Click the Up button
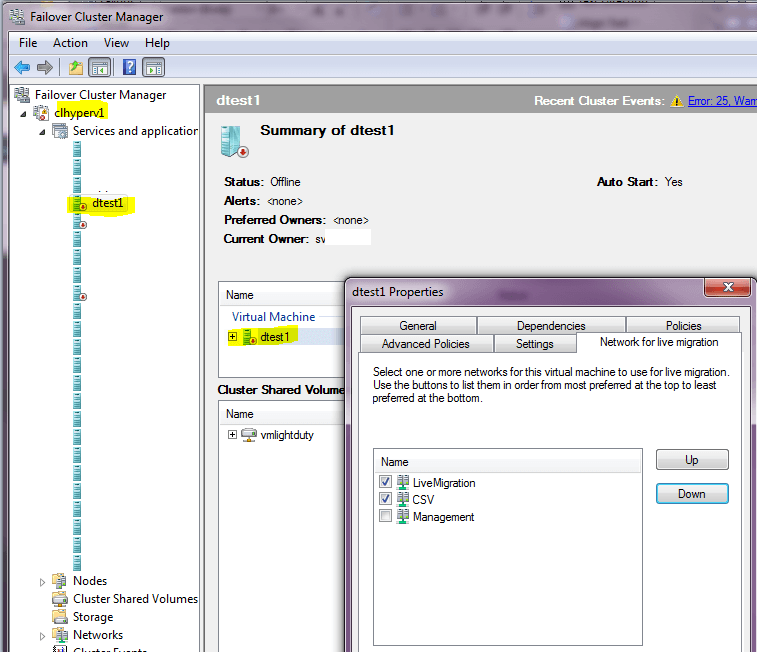The image size is (757, 652). [x=692, y=459]
